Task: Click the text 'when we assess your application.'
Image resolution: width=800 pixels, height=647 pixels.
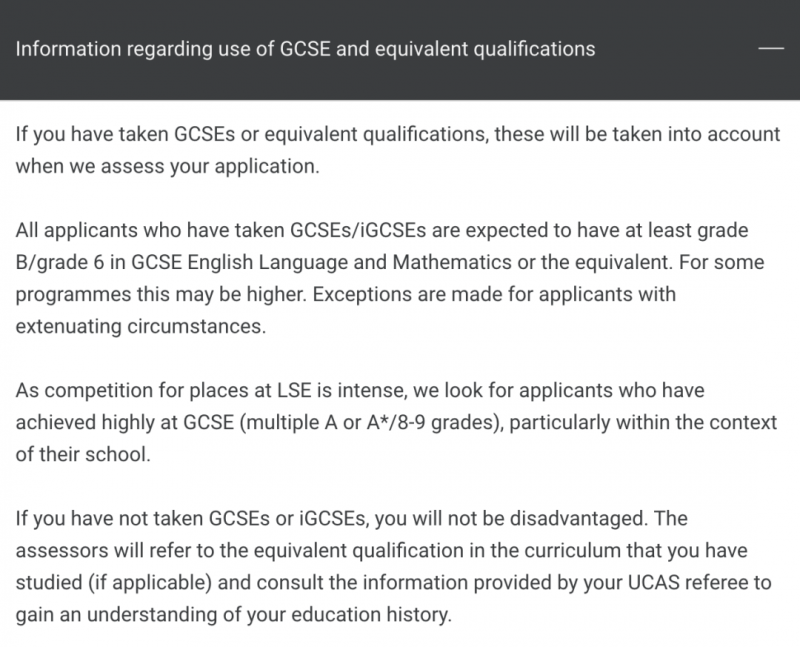Action: point(167,166)
